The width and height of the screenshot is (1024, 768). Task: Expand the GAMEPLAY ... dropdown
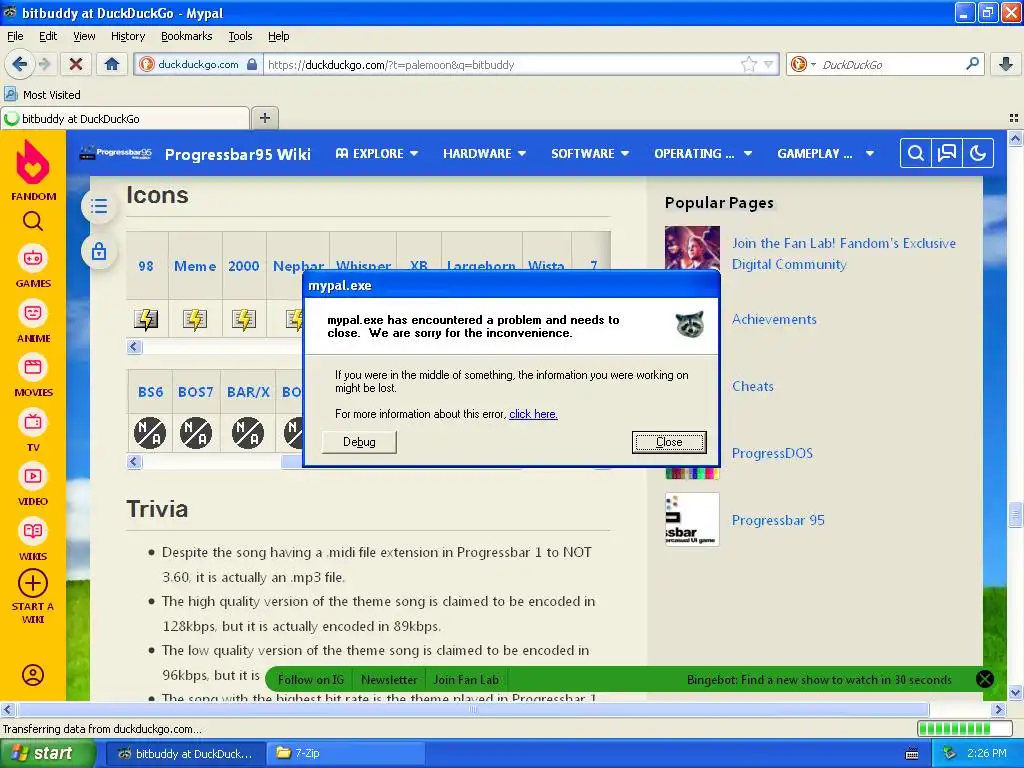pos(825,153)
